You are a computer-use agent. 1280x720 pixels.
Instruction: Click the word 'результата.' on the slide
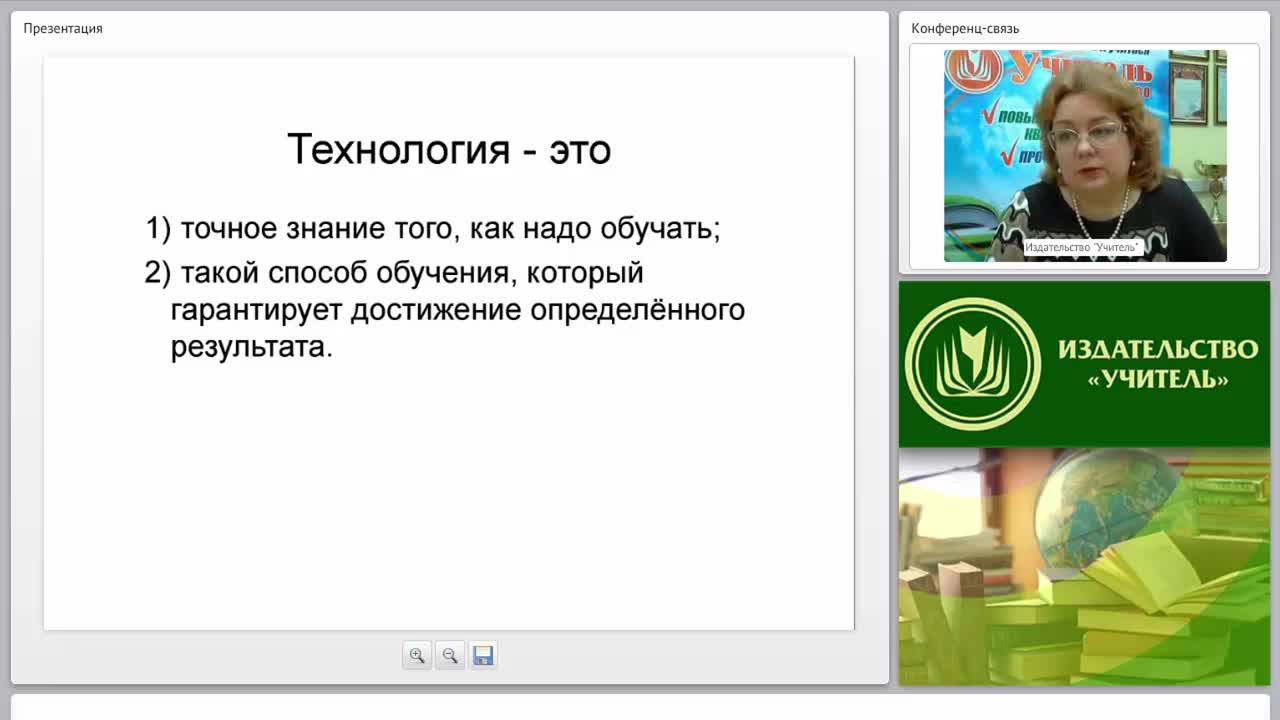coord(251,347)
